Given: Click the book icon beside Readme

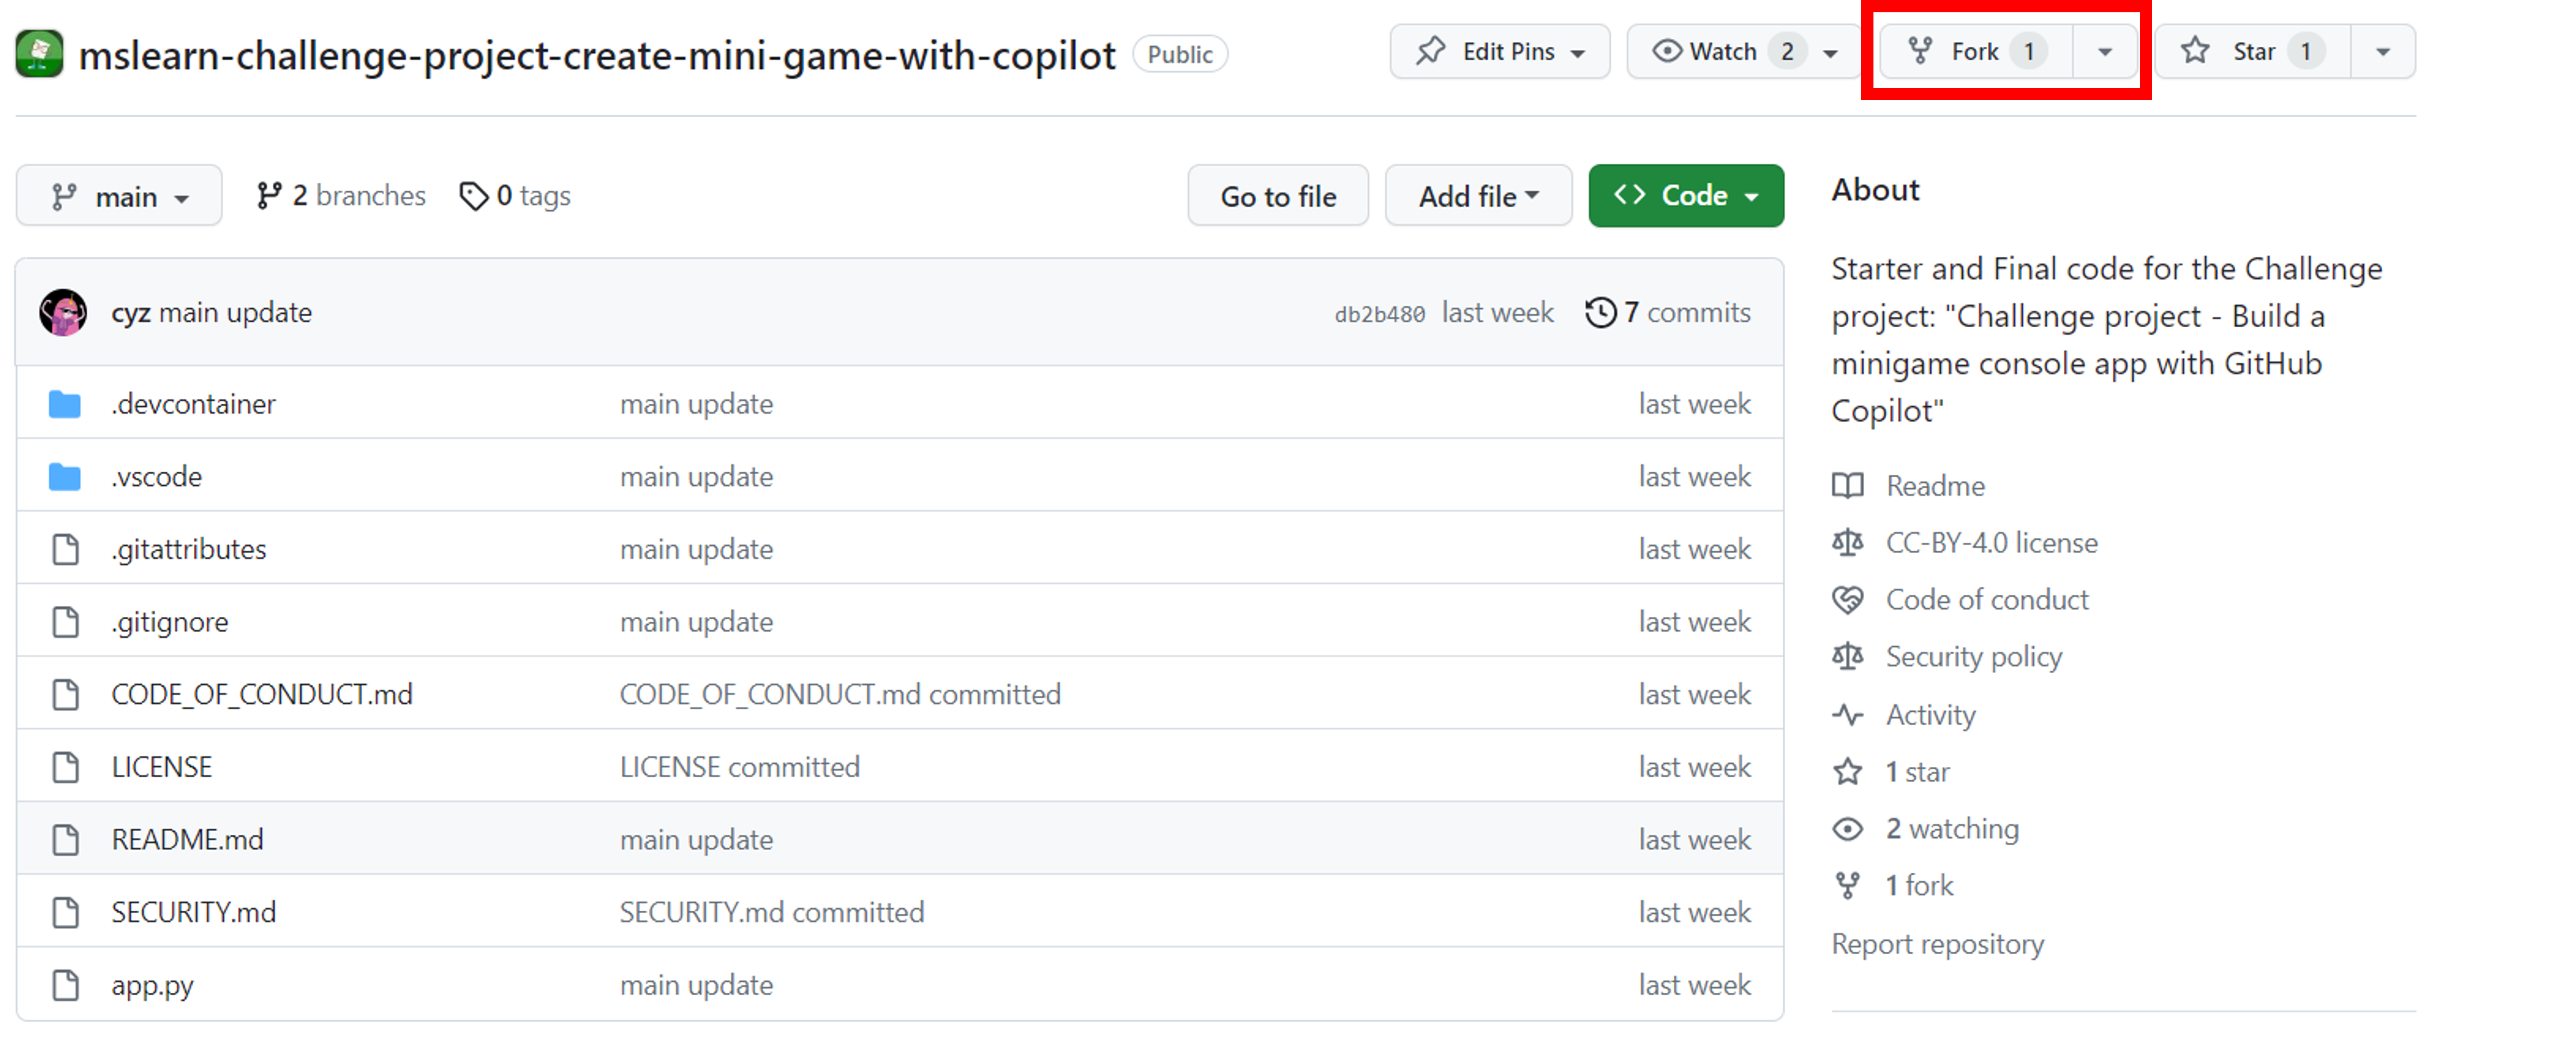Looking at the screenshot, I should coord(1847,486).
